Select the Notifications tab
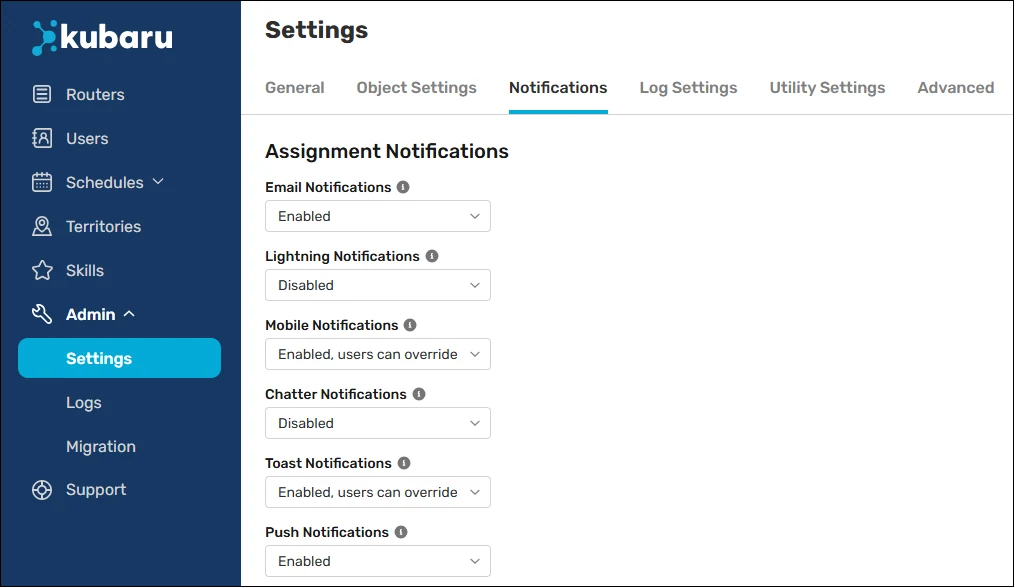 (558, 87)
